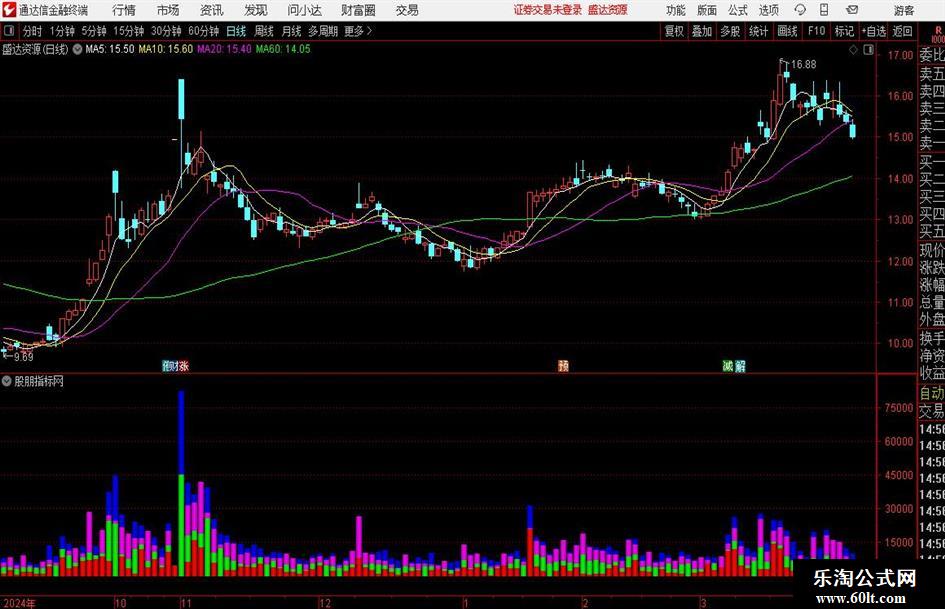Open the 行情 menu

click(124, 10)
